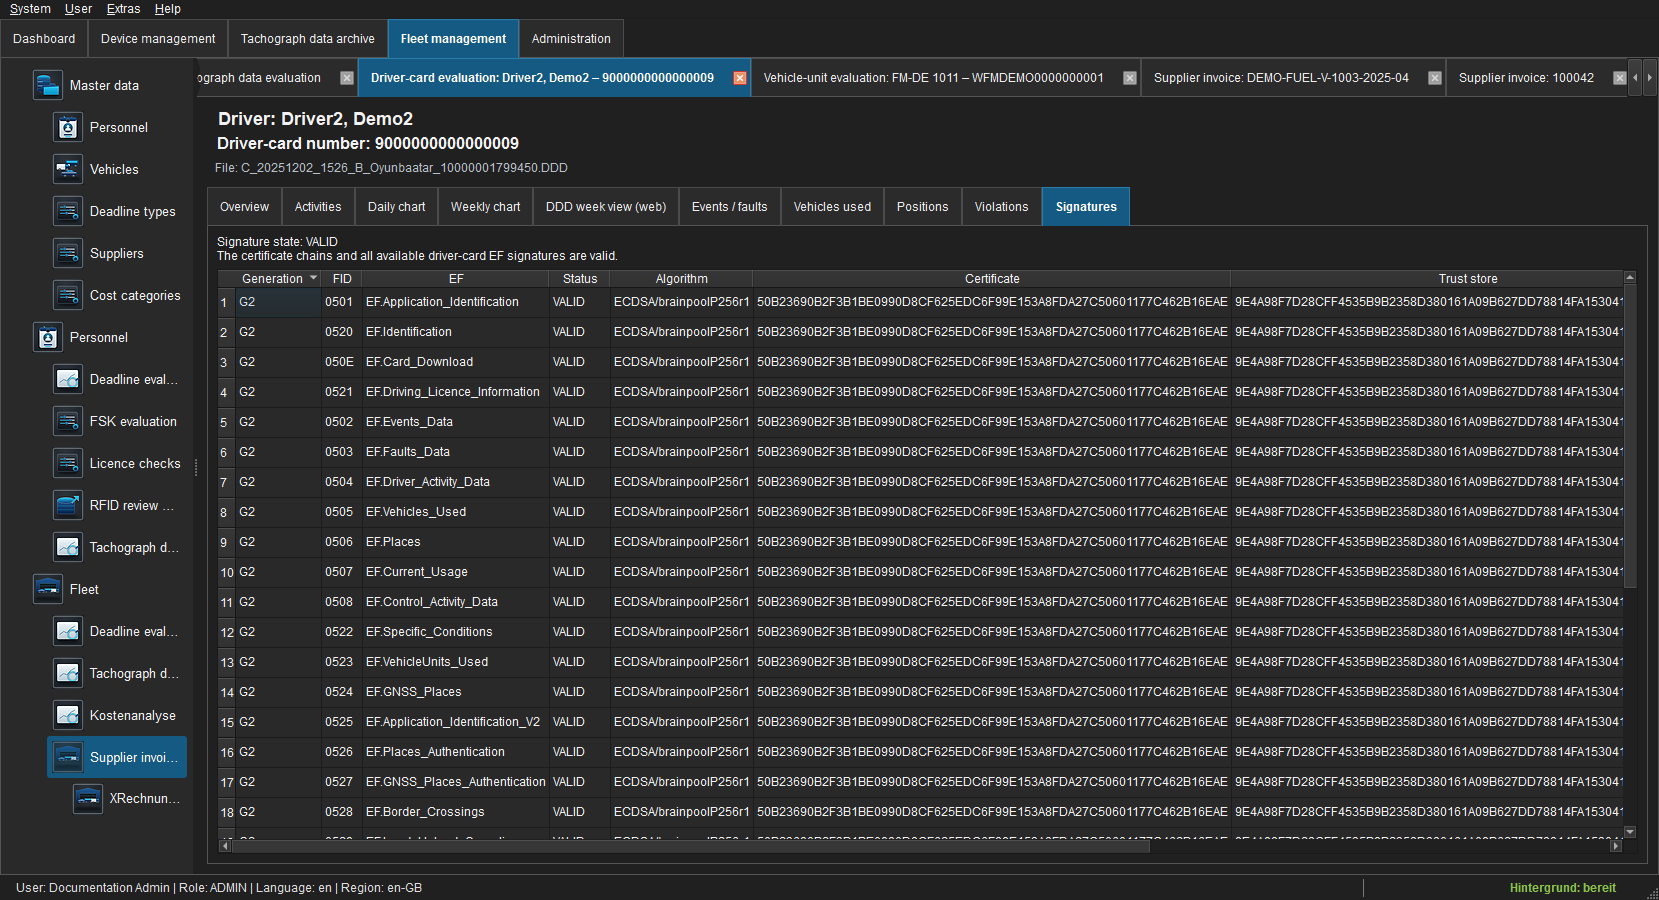Viewport: 1659px width, 900px height.
Task: Click the XRechnun... icon
Action: coord(87,799)
